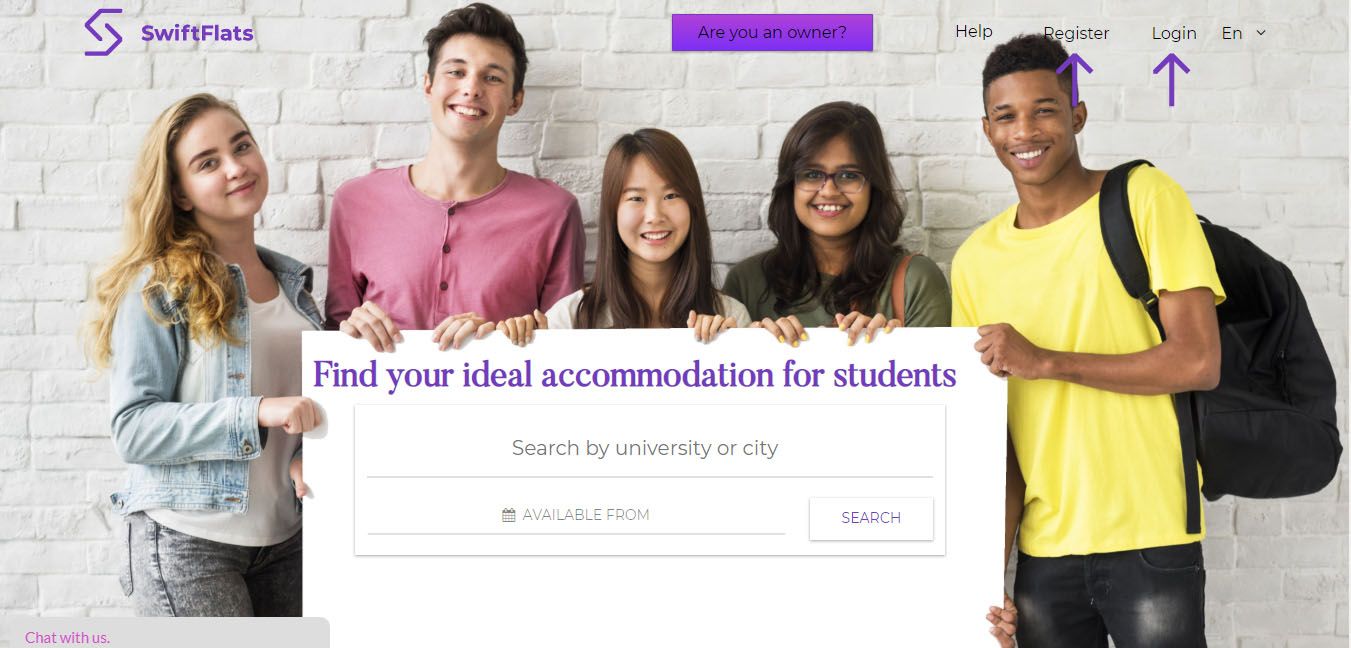The image size is (1351, 648).
Task: Open the Login page
Action: 1174,33
